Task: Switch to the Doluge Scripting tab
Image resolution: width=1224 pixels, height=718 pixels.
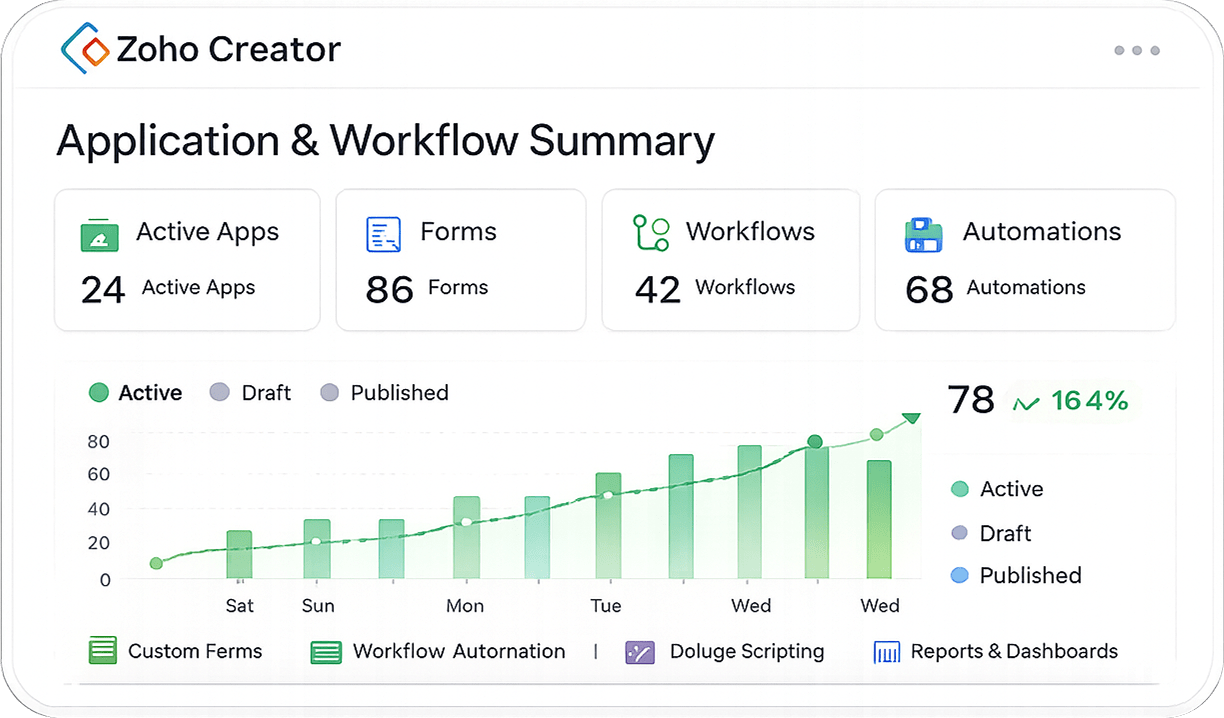Action: (x=725, y=652)
